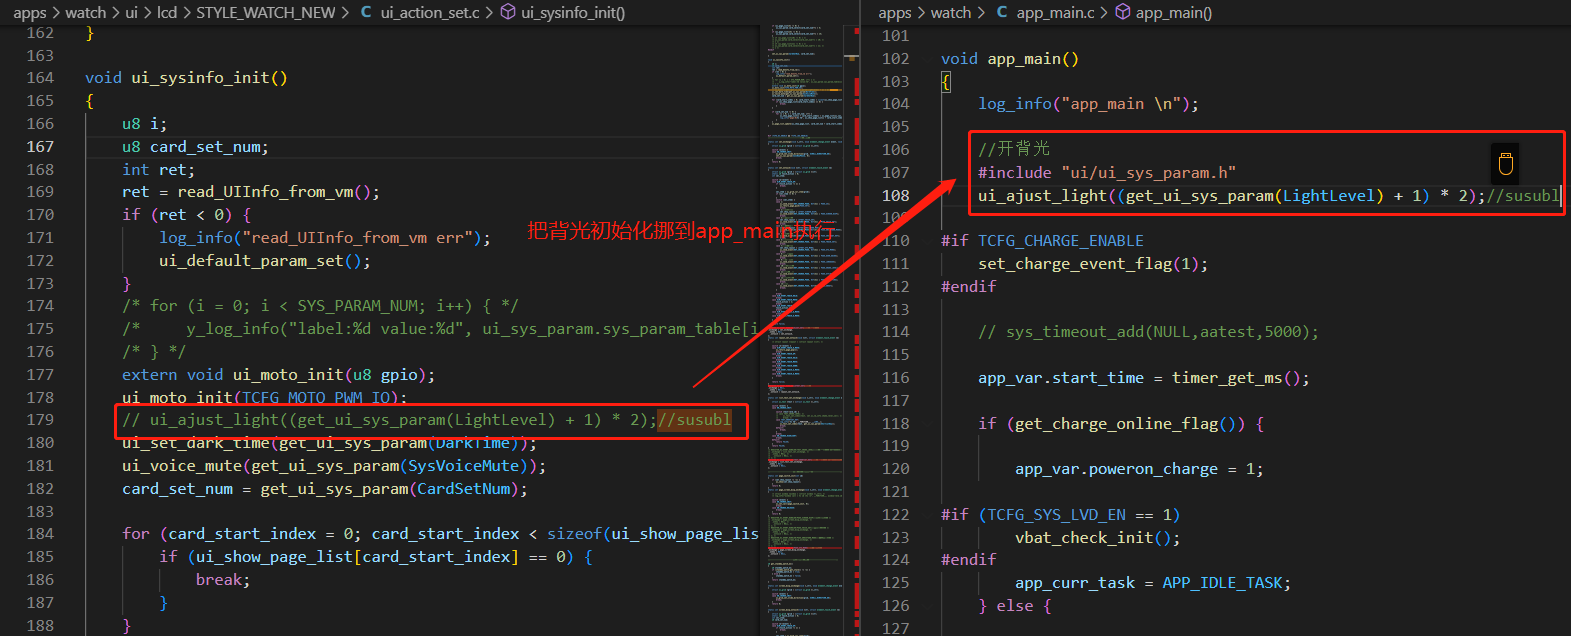Click the left editor's minimap
The image size is (1571, 636).
coord(803,330)
